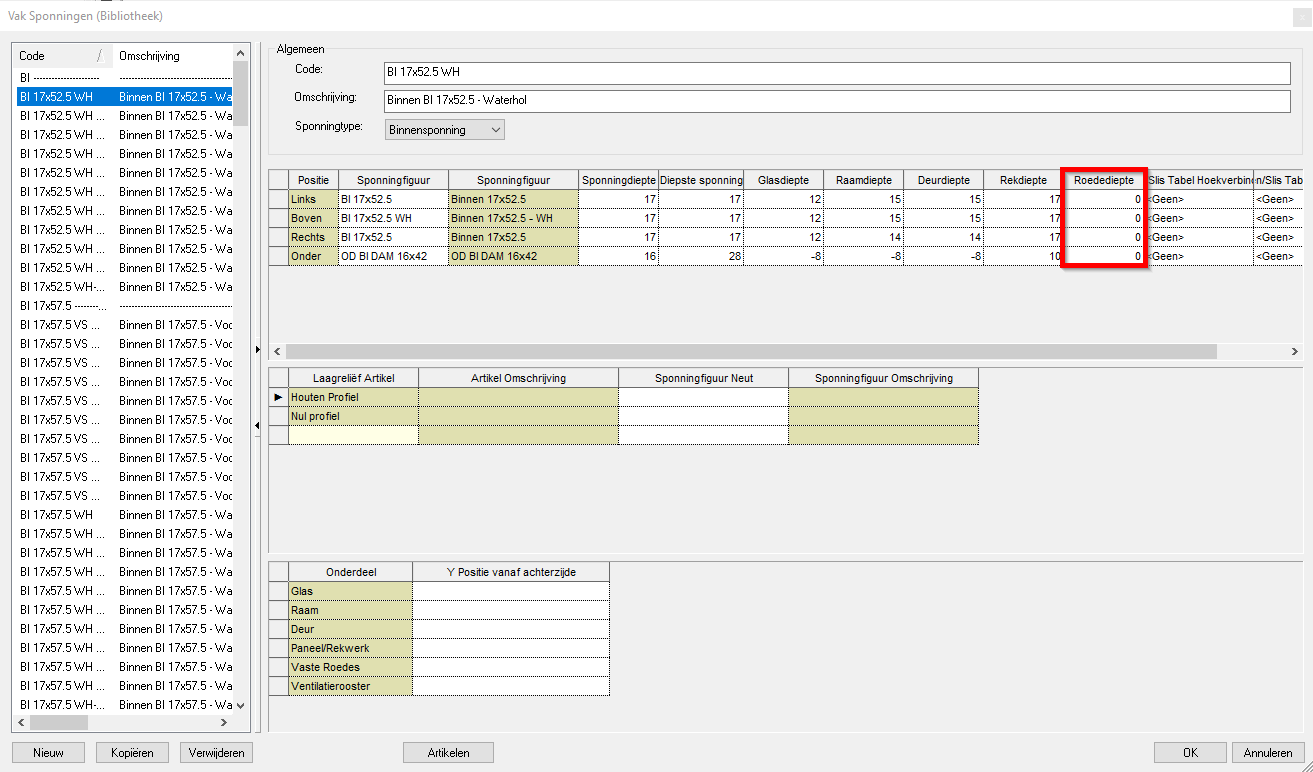The height and width of the screenshot is (772, 1313).
Task: Open the Sponningtype dropdown
Action: tap(445, 130)
